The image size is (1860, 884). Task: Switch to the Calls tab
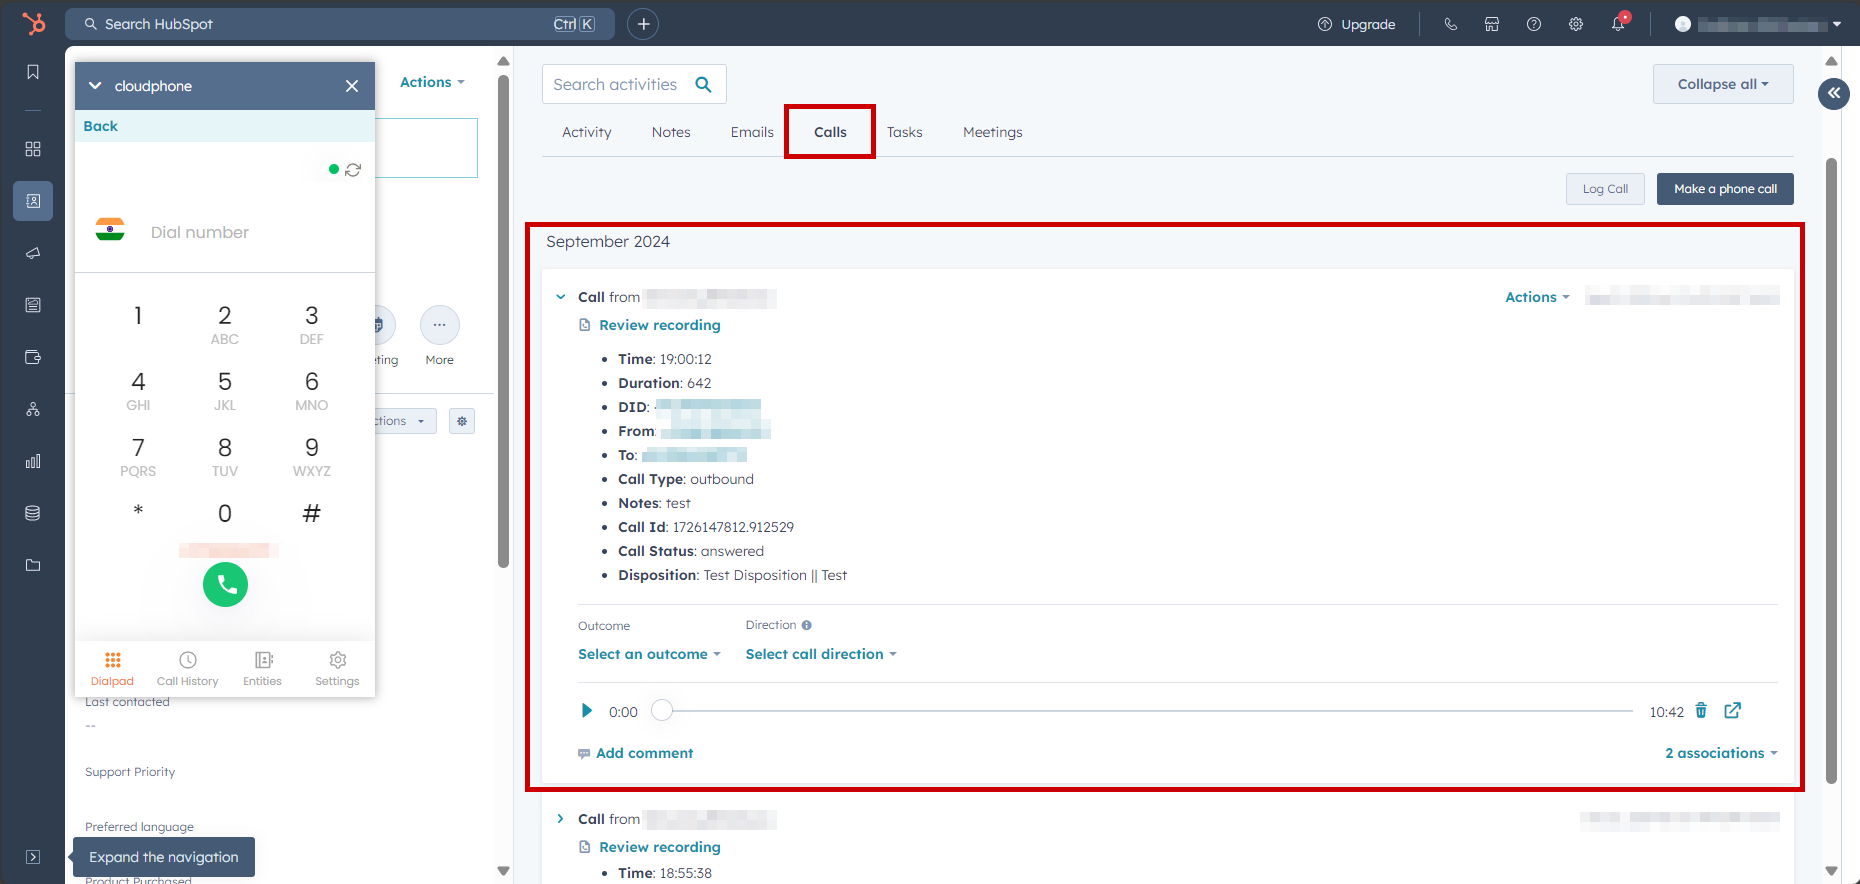pyautogui.click(x=830, y=132)
